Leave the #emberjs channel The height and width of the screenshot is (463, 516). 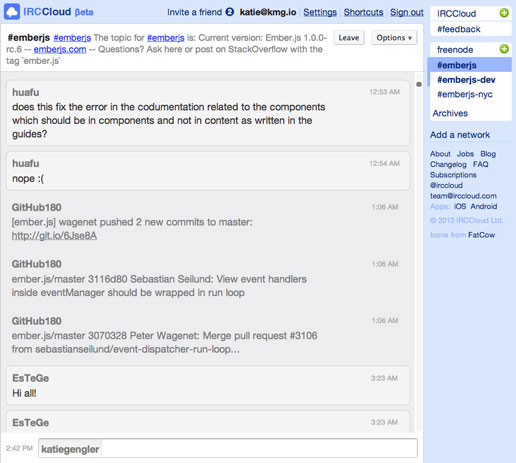349,38
